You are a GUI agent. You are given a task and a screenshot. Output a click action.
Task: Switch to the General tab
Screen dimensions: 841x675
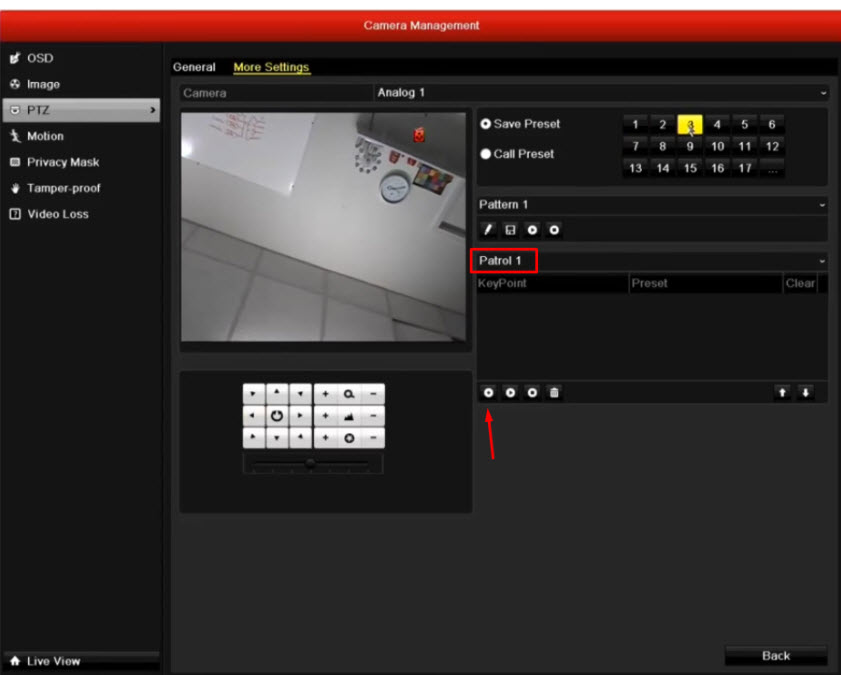(194, 67)
